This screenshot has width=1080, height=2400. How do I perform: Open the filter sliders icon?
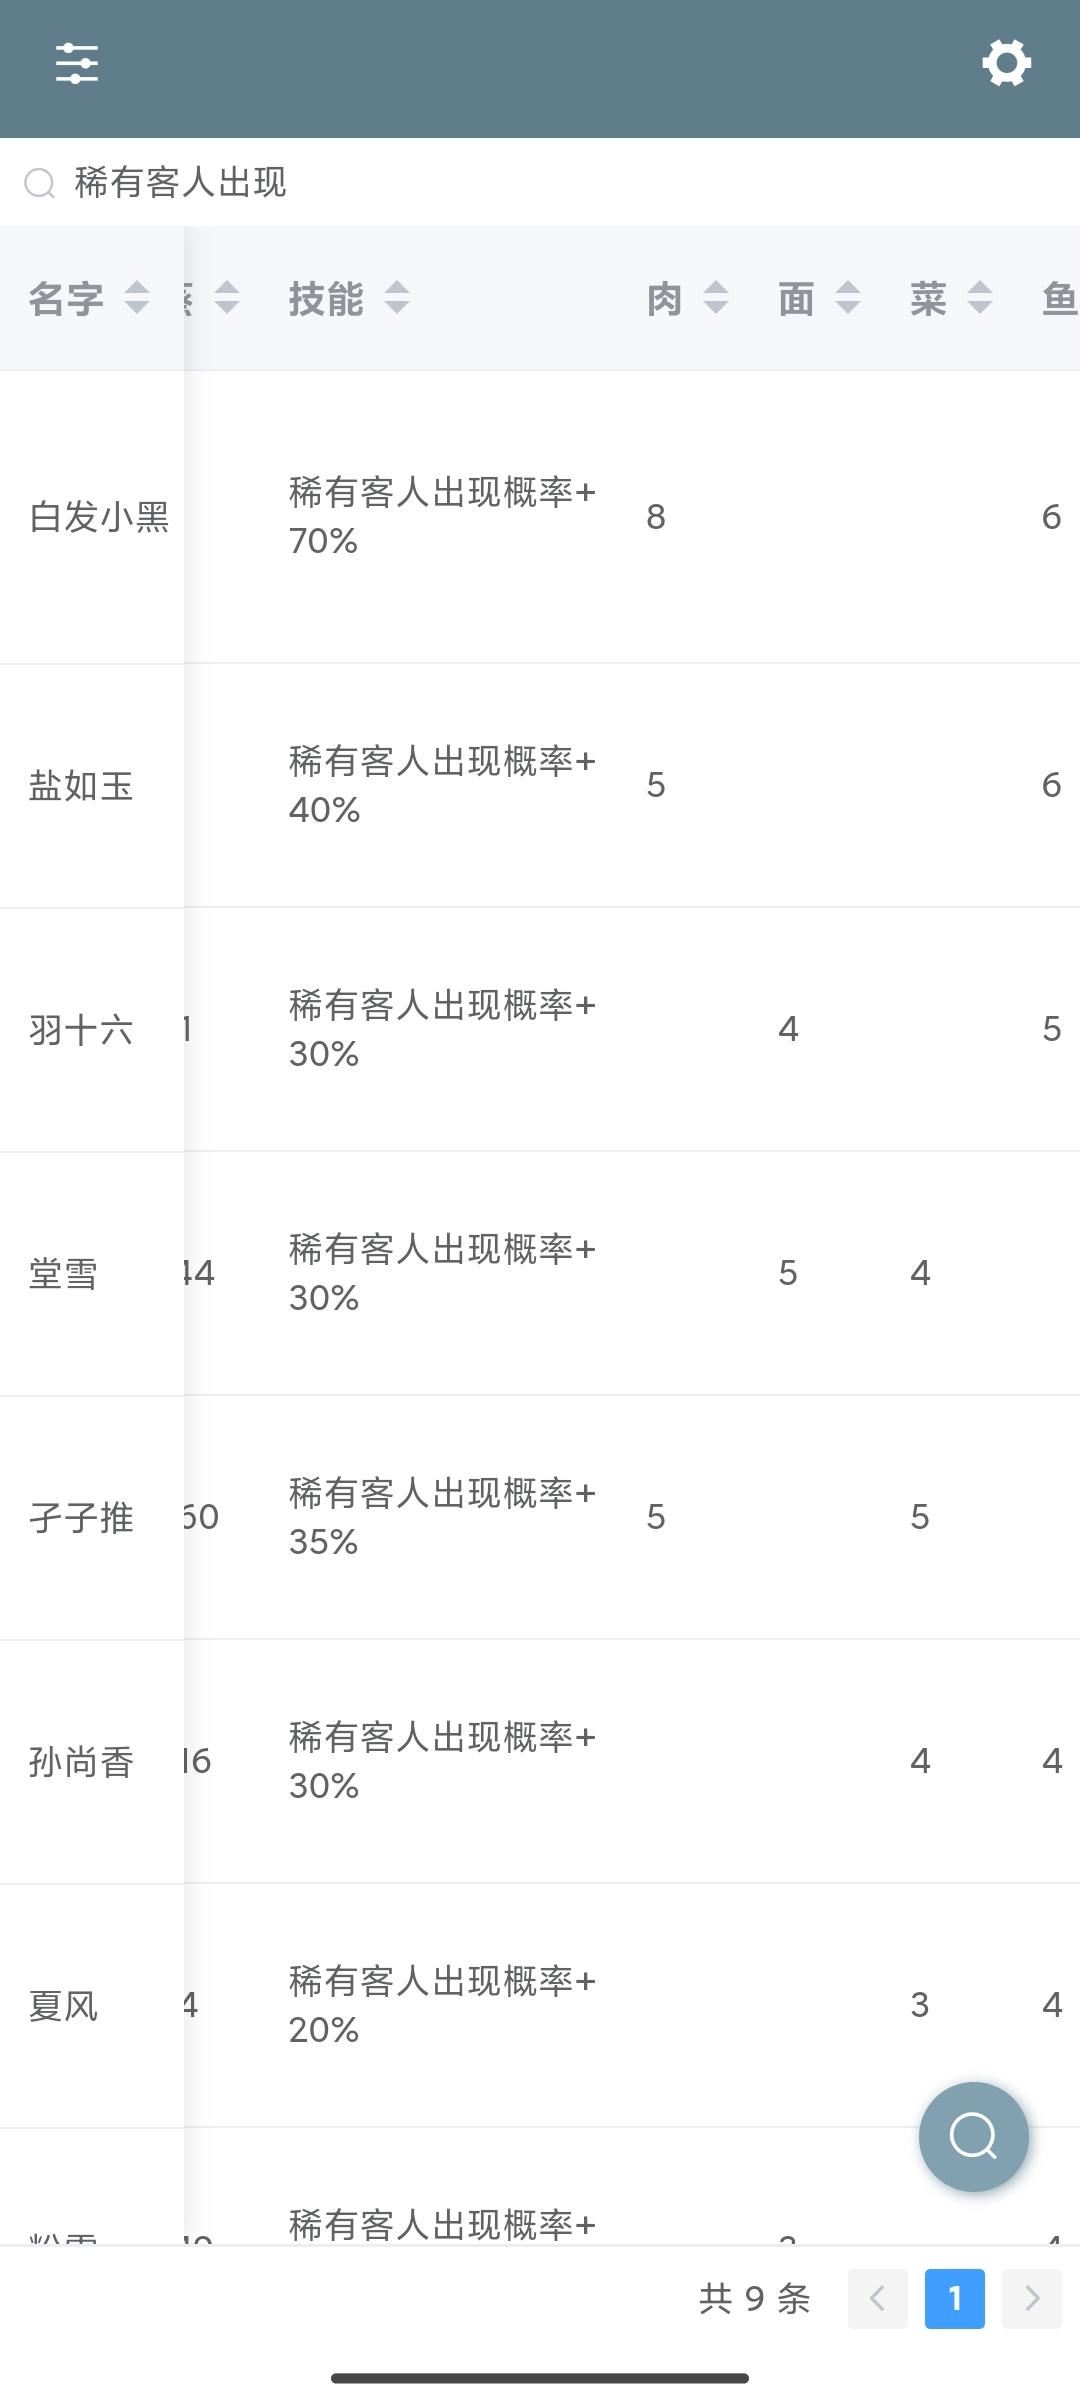tap(77, 64)
